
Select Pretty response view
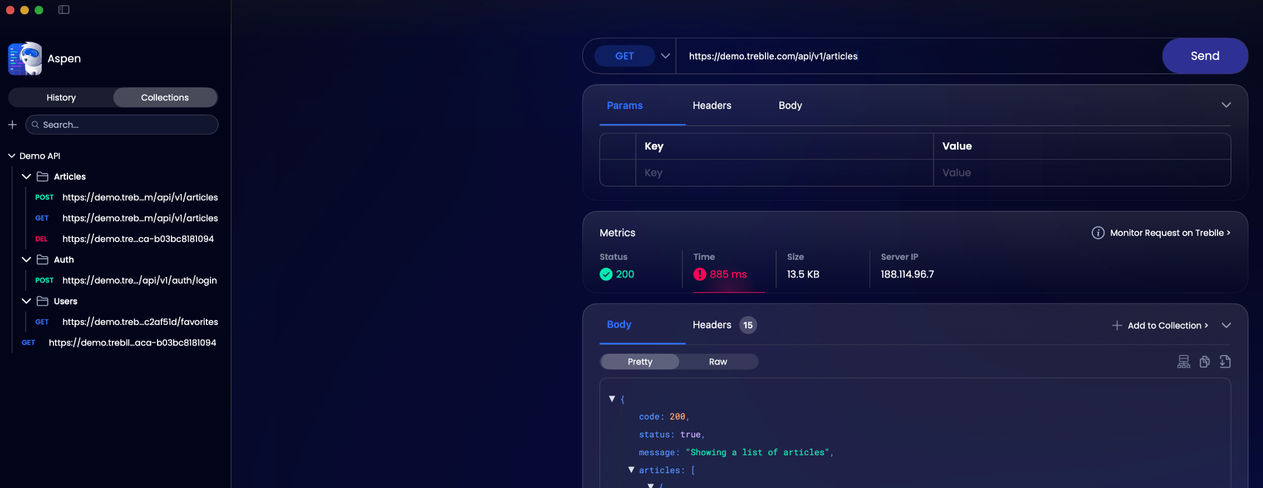[x=640, y=362]
